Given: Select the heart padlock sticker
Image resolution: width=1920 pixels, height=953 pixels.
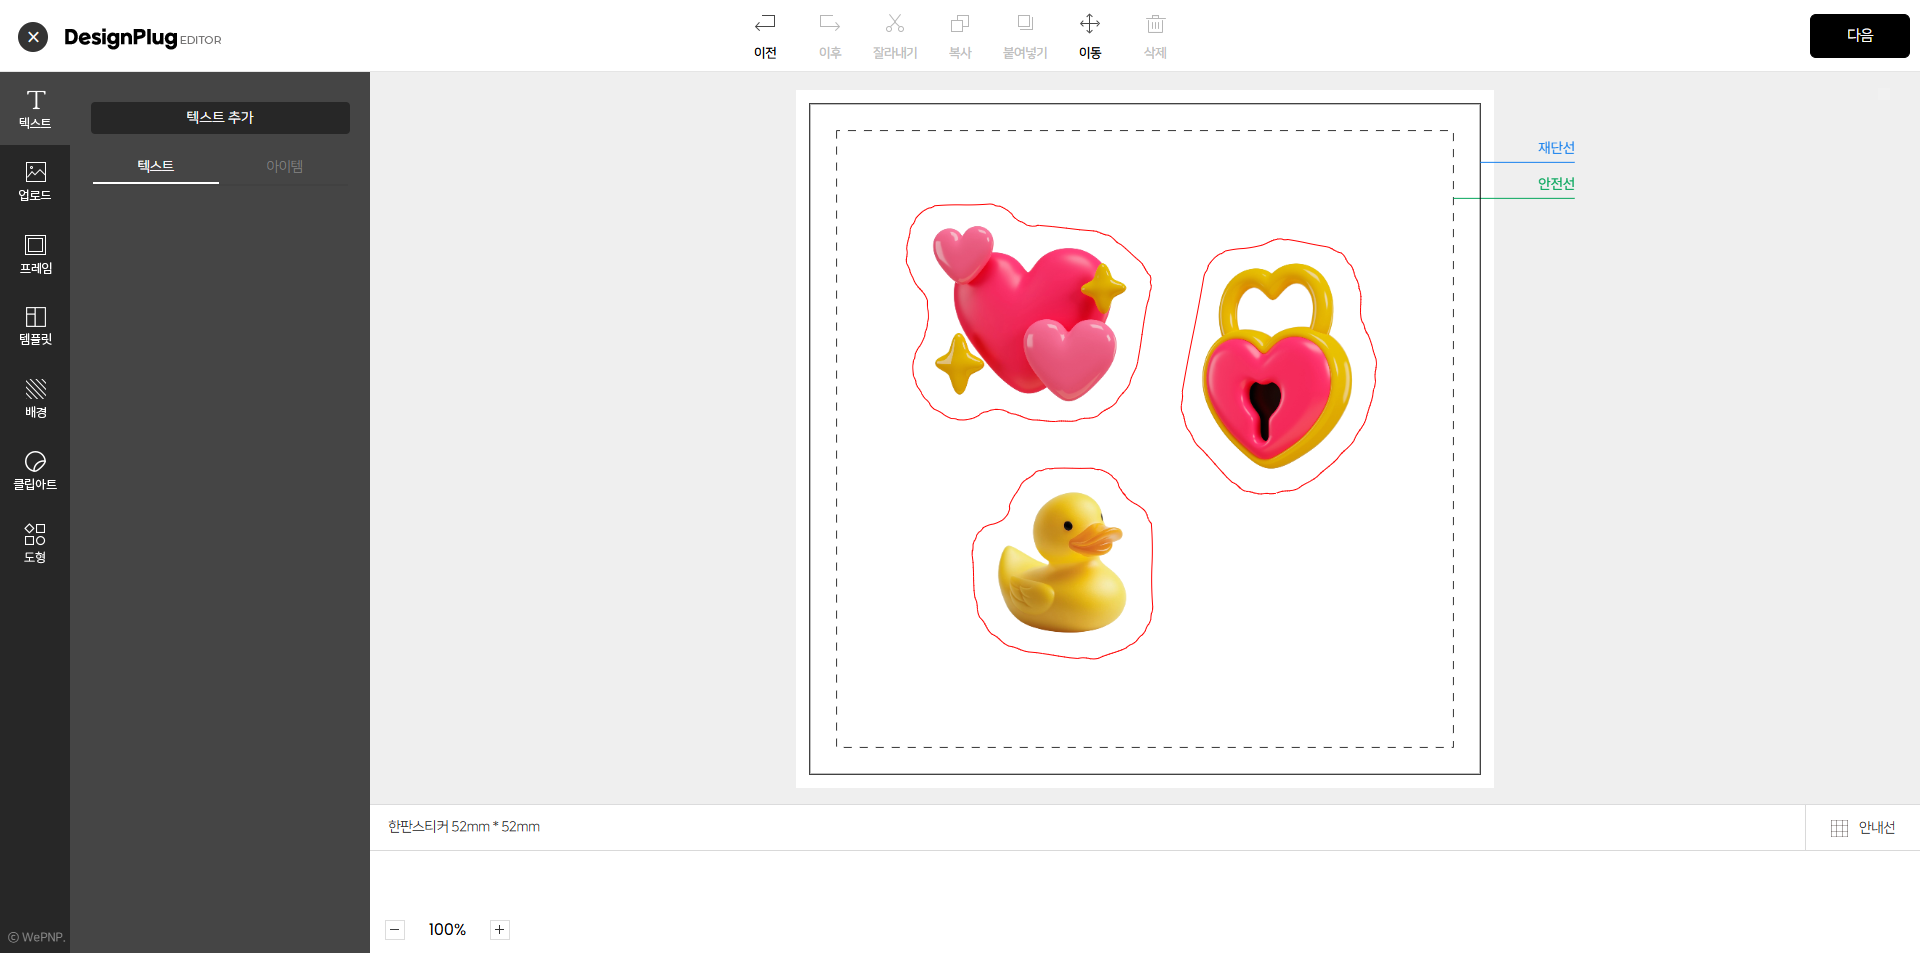Looking at the screenshot, I should click(1276, 366).
